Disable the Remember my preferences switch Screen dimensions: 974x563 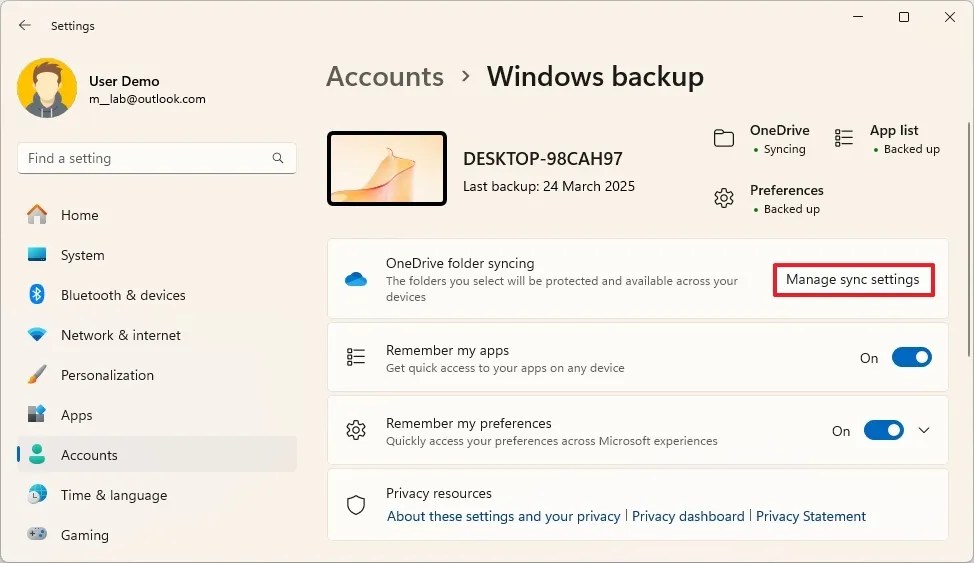(884, 430)
